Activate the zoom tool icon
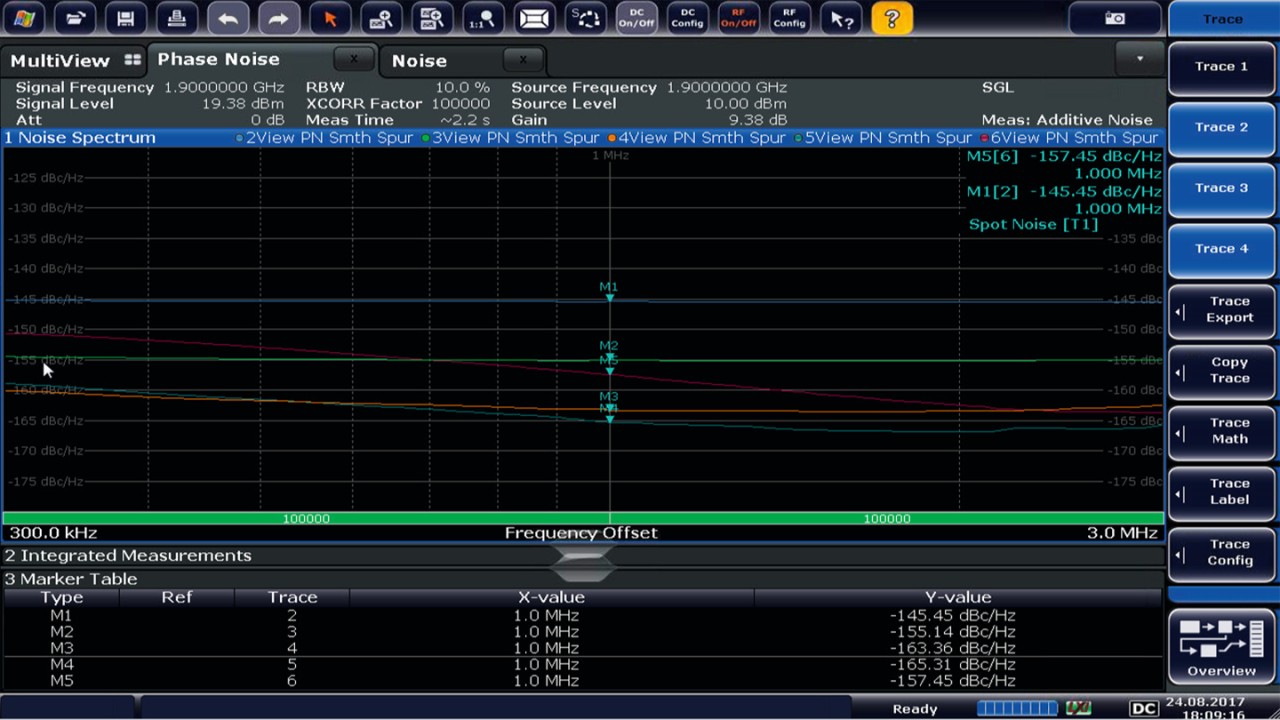The image size is (1280, 720). [381, 18]
